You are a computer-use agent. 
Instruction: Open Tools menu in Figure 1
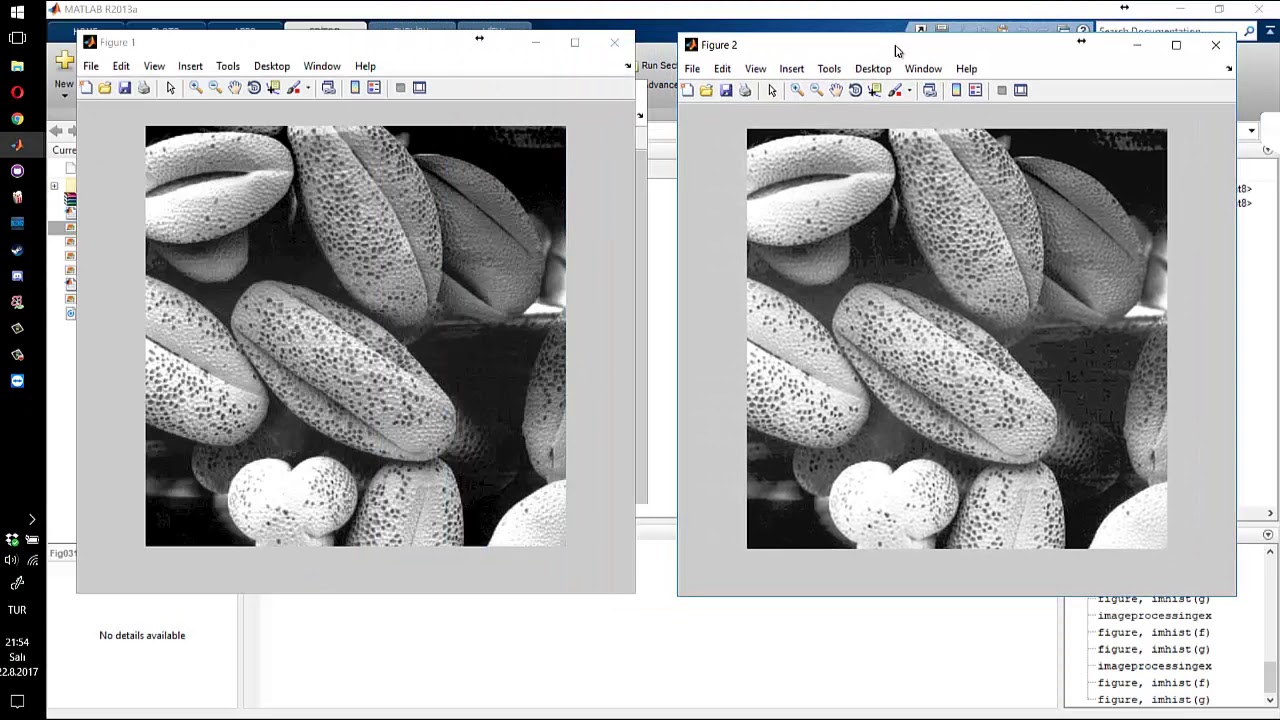[228, 66]
